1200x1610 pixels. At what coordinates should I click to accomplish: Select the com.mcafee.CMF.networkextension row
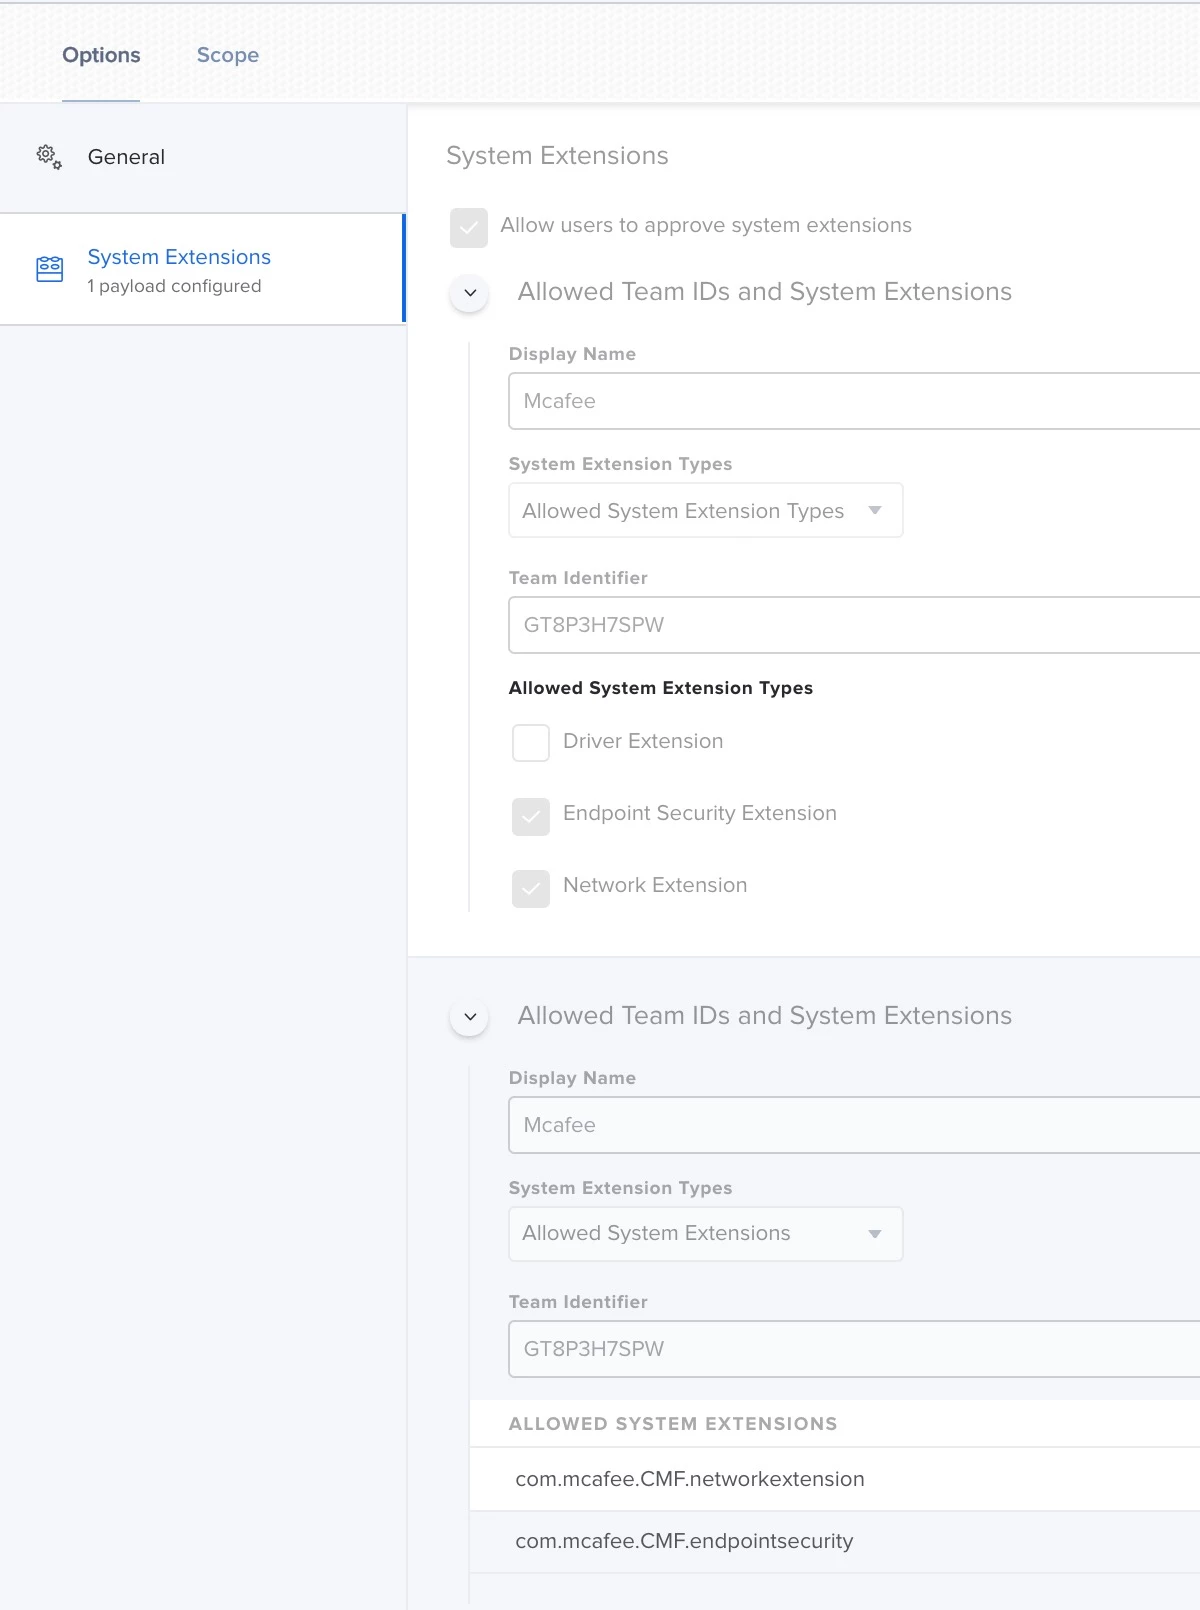click(835, 1479)
